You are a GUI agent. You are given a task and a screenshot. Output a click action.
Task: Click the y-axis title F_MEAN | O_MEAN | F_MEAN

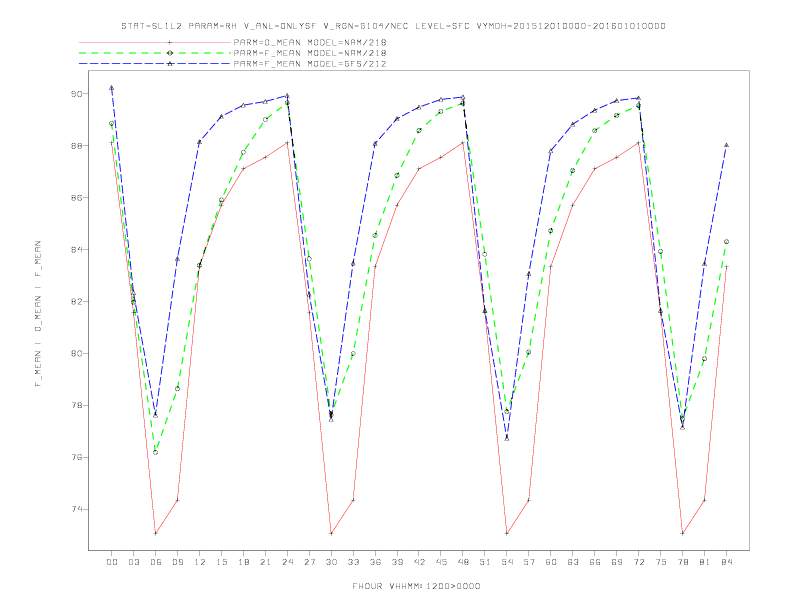pos(38,314)
